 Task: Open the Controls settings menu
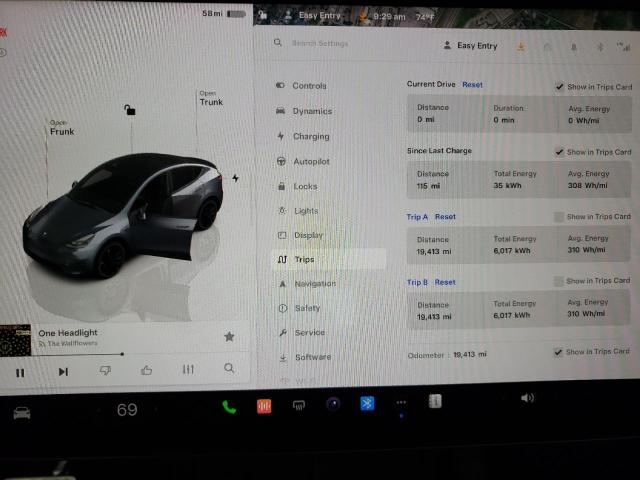(302, 86)
